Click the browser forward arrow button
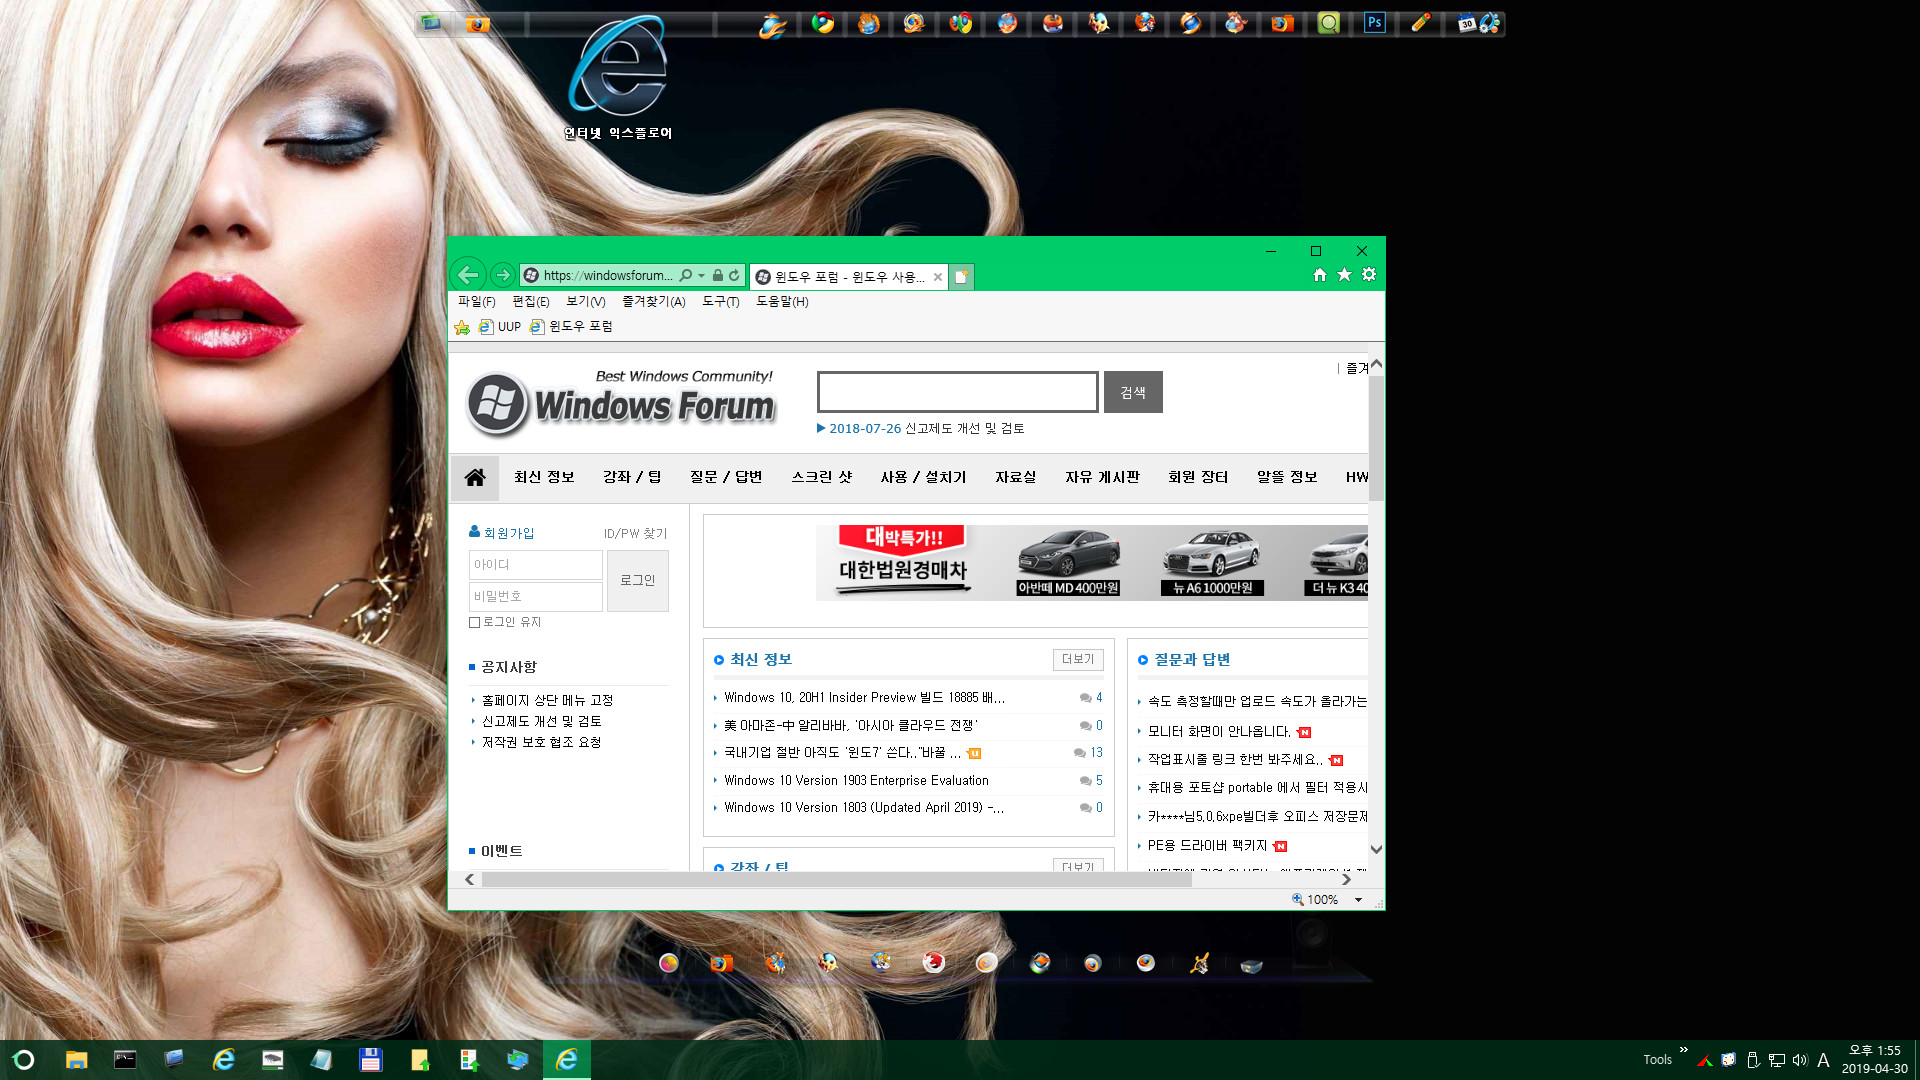The image size is (1920, 1080). tap(503, 274)
